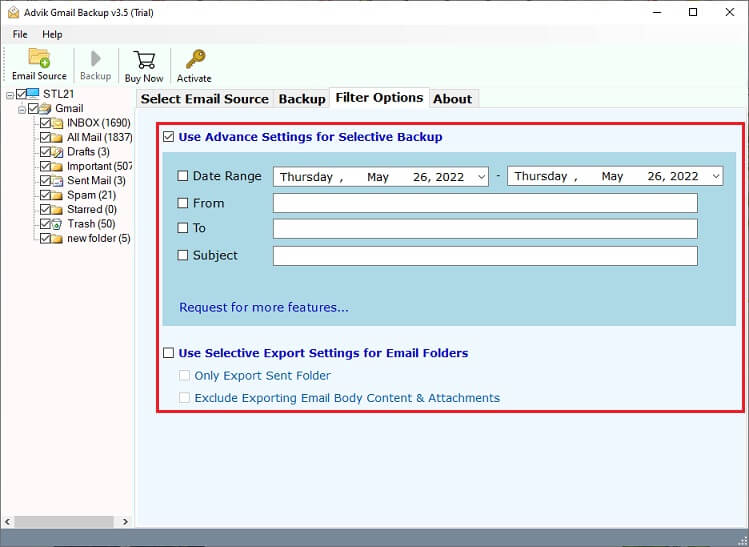Screen dimensions: 749x547
Task: Collapse the STL21 tree node
Action: [10, 96]
